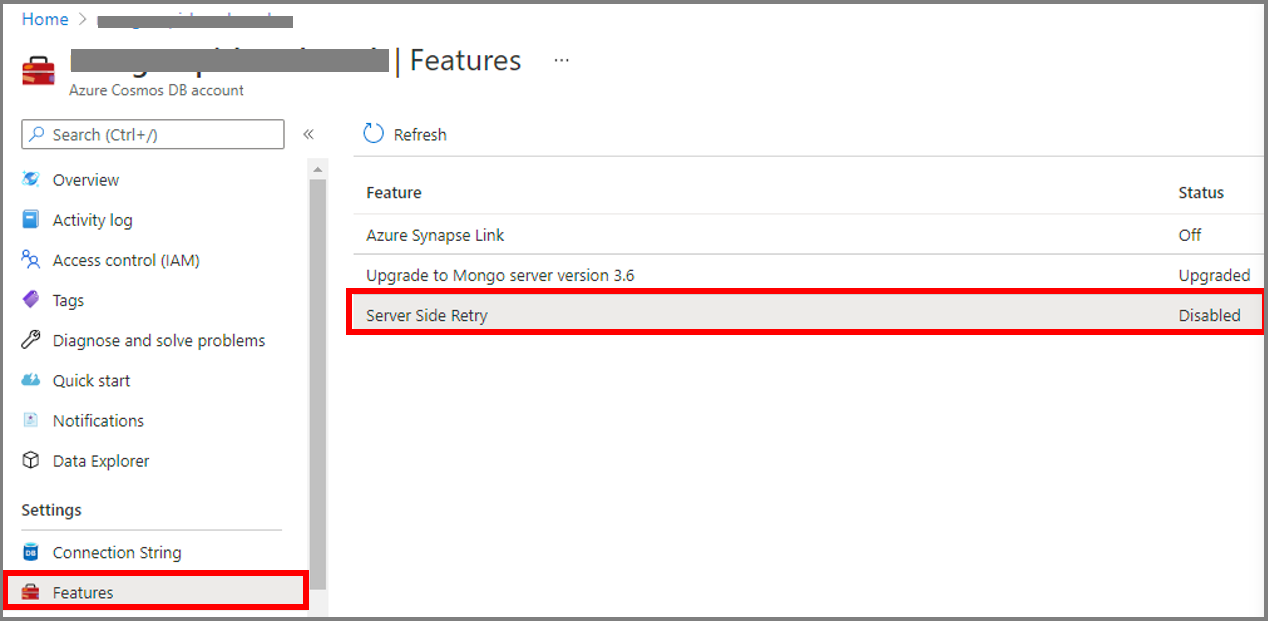Open the ellipsis more options menu
Screen dimensions: 1268x621
click(x=562, y=61)
